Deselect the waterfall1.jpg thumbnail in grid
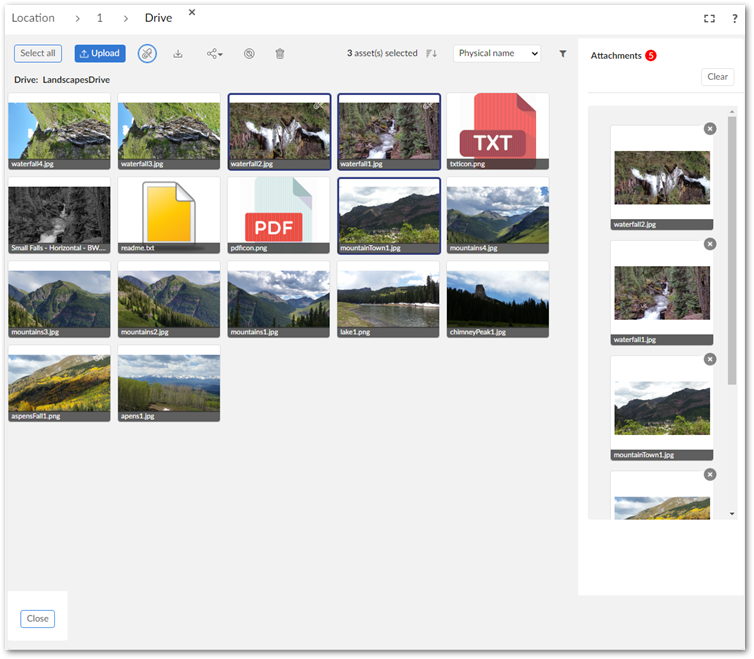Viewport: 754px width, 659px height. coord(388,130)
